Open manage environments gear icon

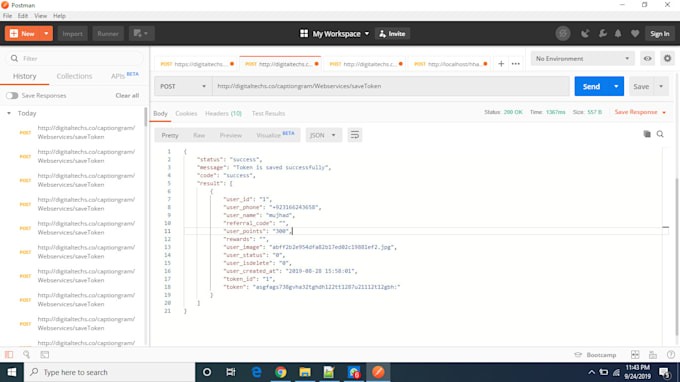tap(667, 59)
